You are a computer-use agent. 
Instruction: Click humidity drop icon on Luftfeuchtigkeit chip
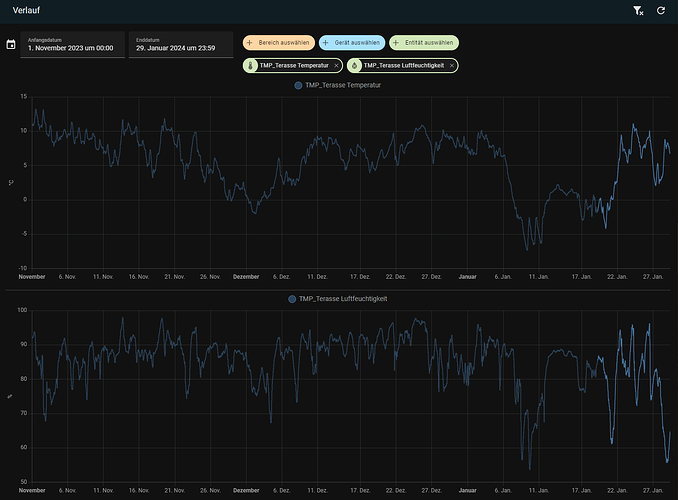pyautogui.click(x=355, y=65)
